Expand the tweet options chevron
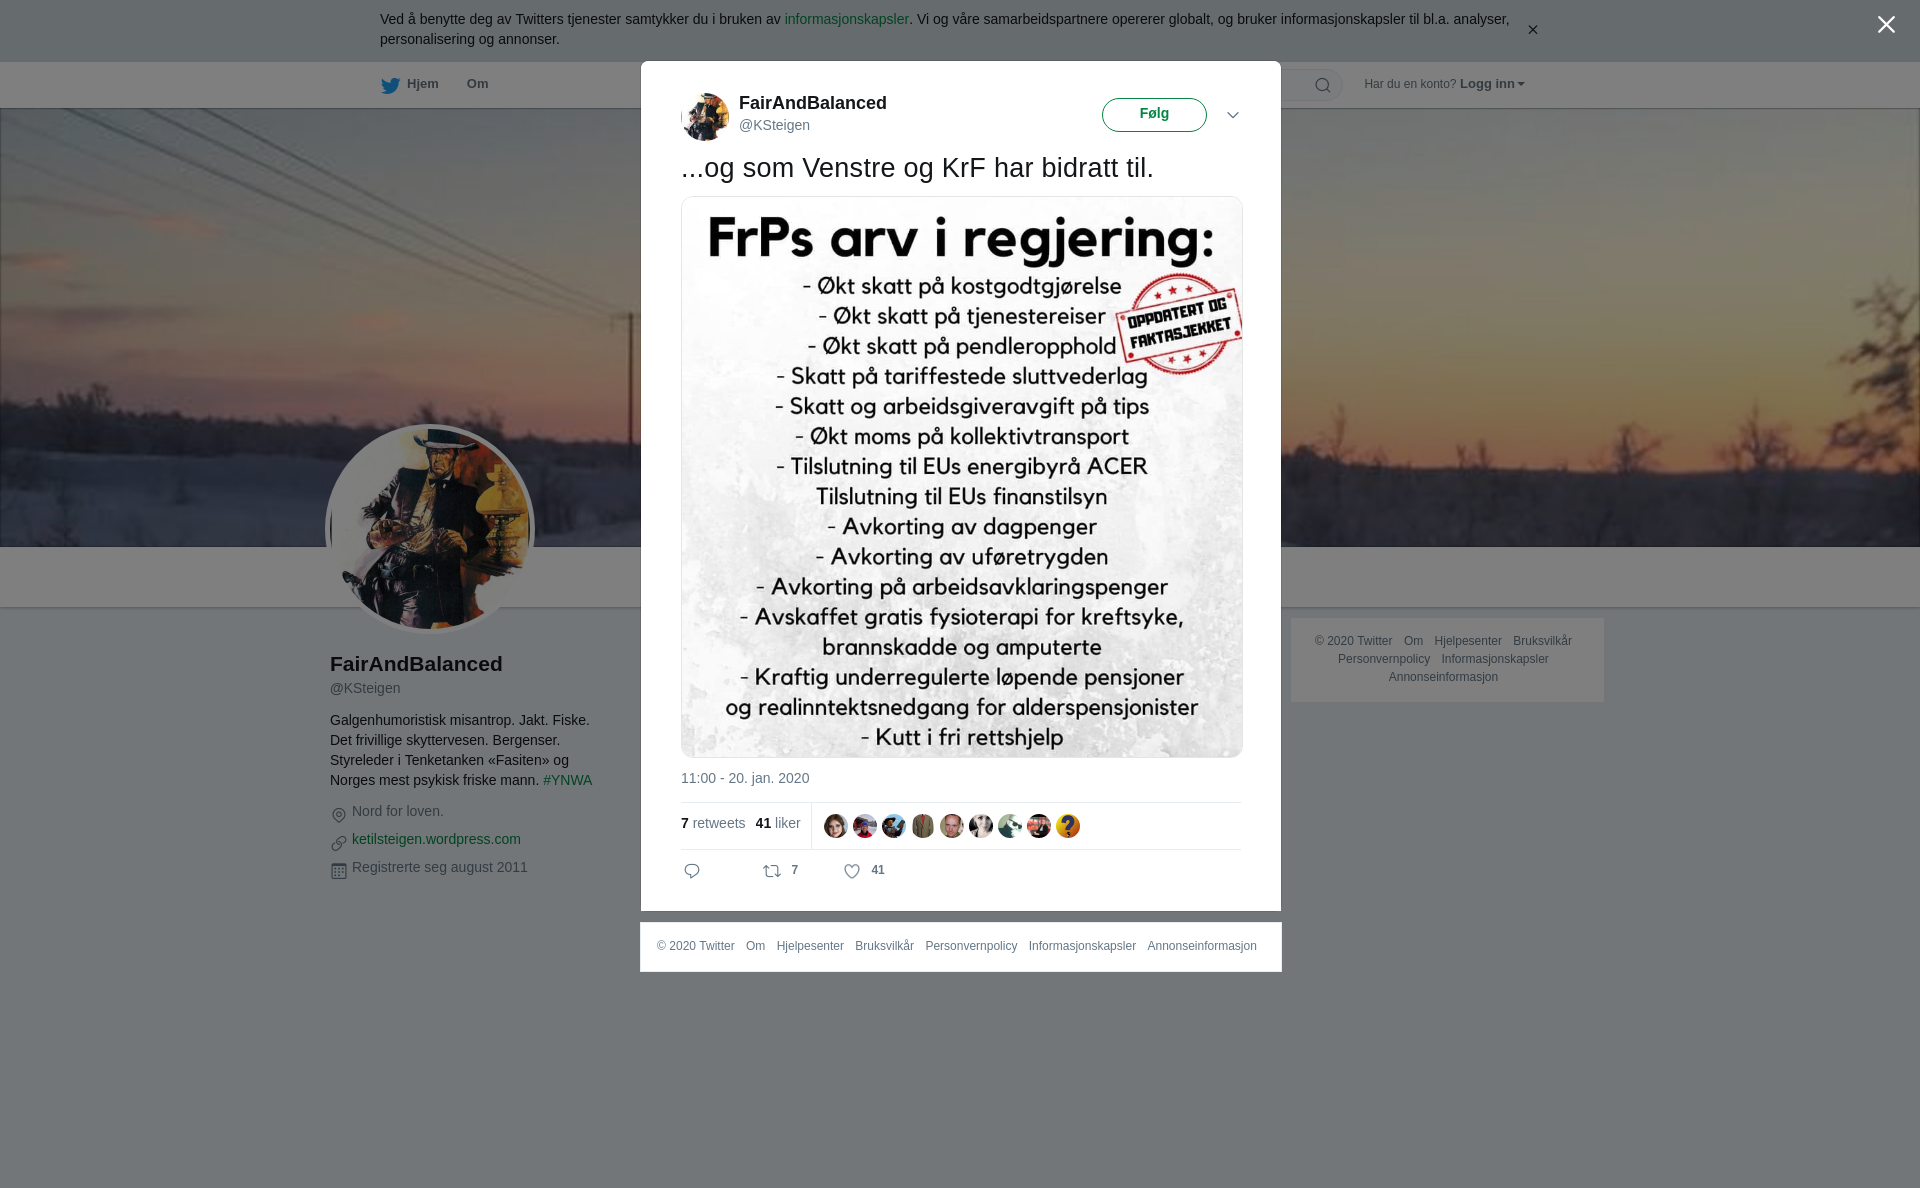The width and height of the screenshot is (1920, 1188). [x=1233, y=115]
